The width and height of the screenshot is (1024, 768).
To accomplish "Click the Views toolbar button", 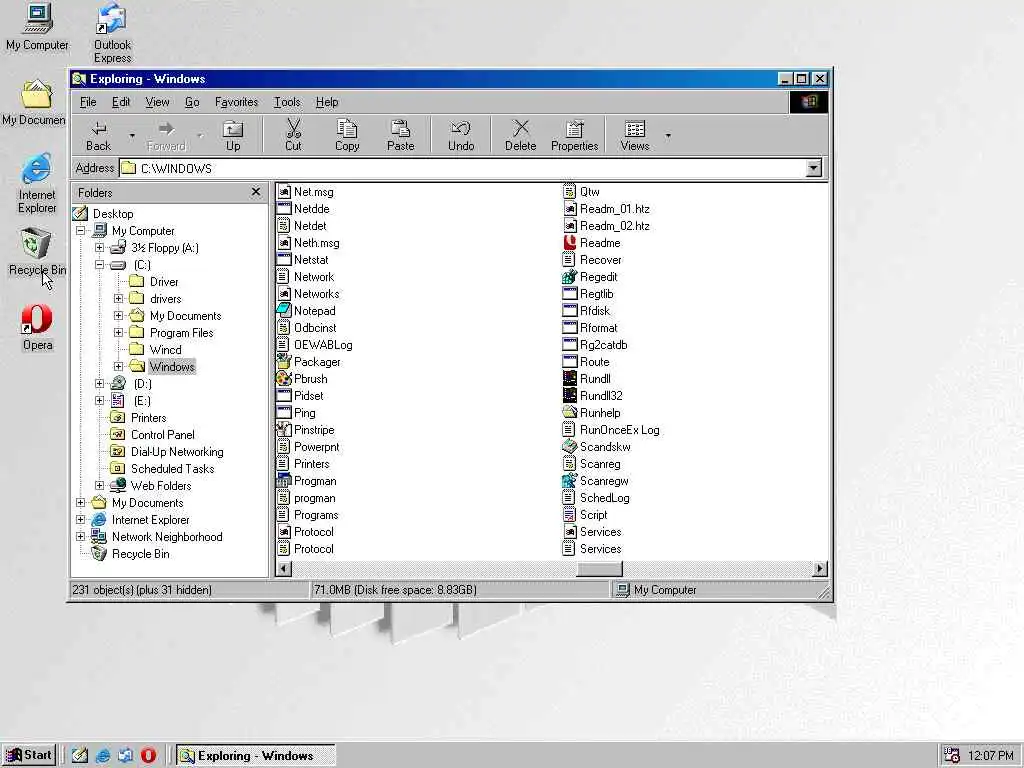I will (x=635, y=135).
